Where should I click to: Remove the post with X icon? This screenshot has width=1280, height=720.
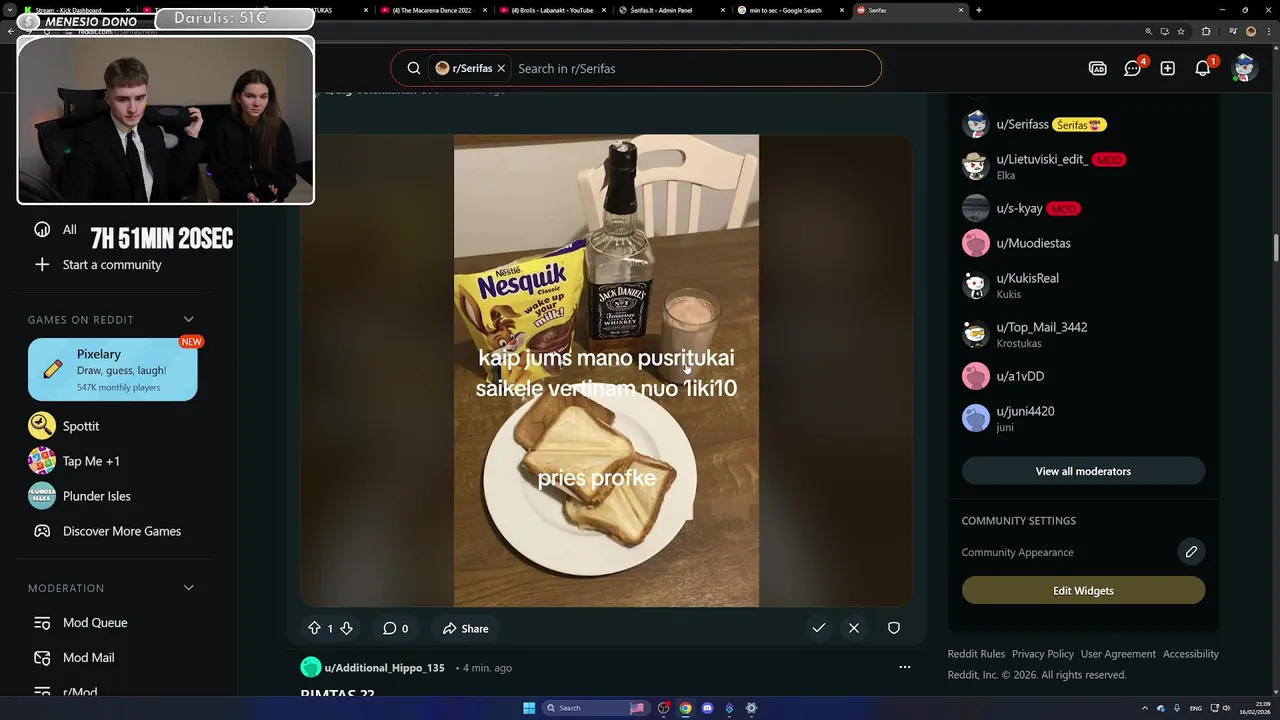[854, 628]
